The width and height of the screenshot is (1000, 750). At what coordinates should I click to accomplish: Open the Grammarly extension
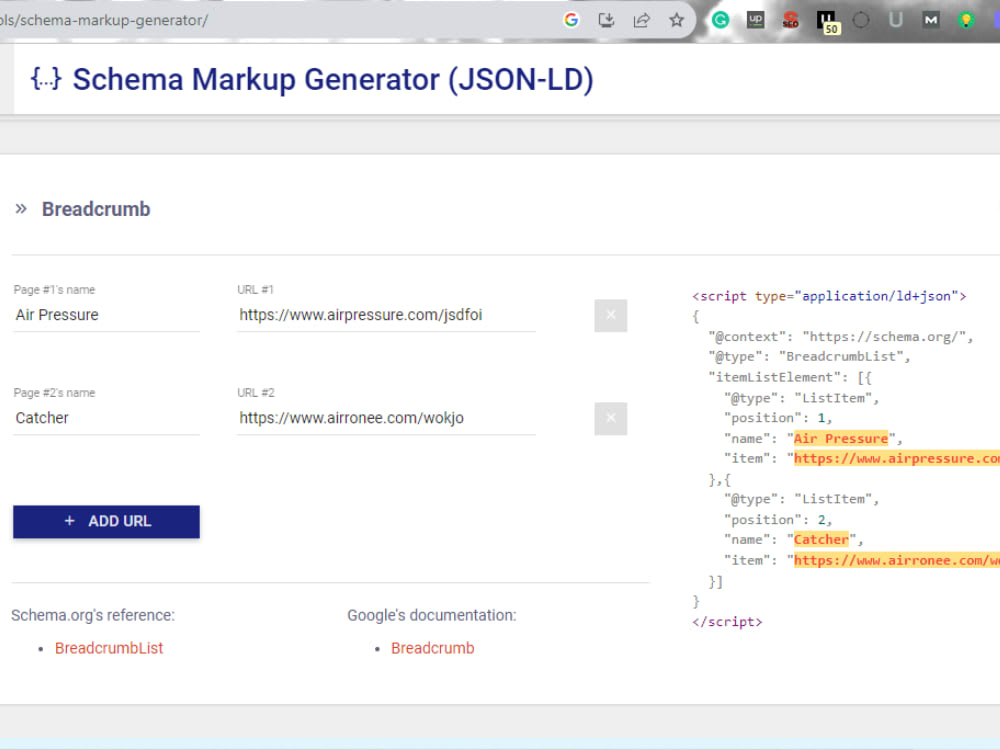(721, 20)
